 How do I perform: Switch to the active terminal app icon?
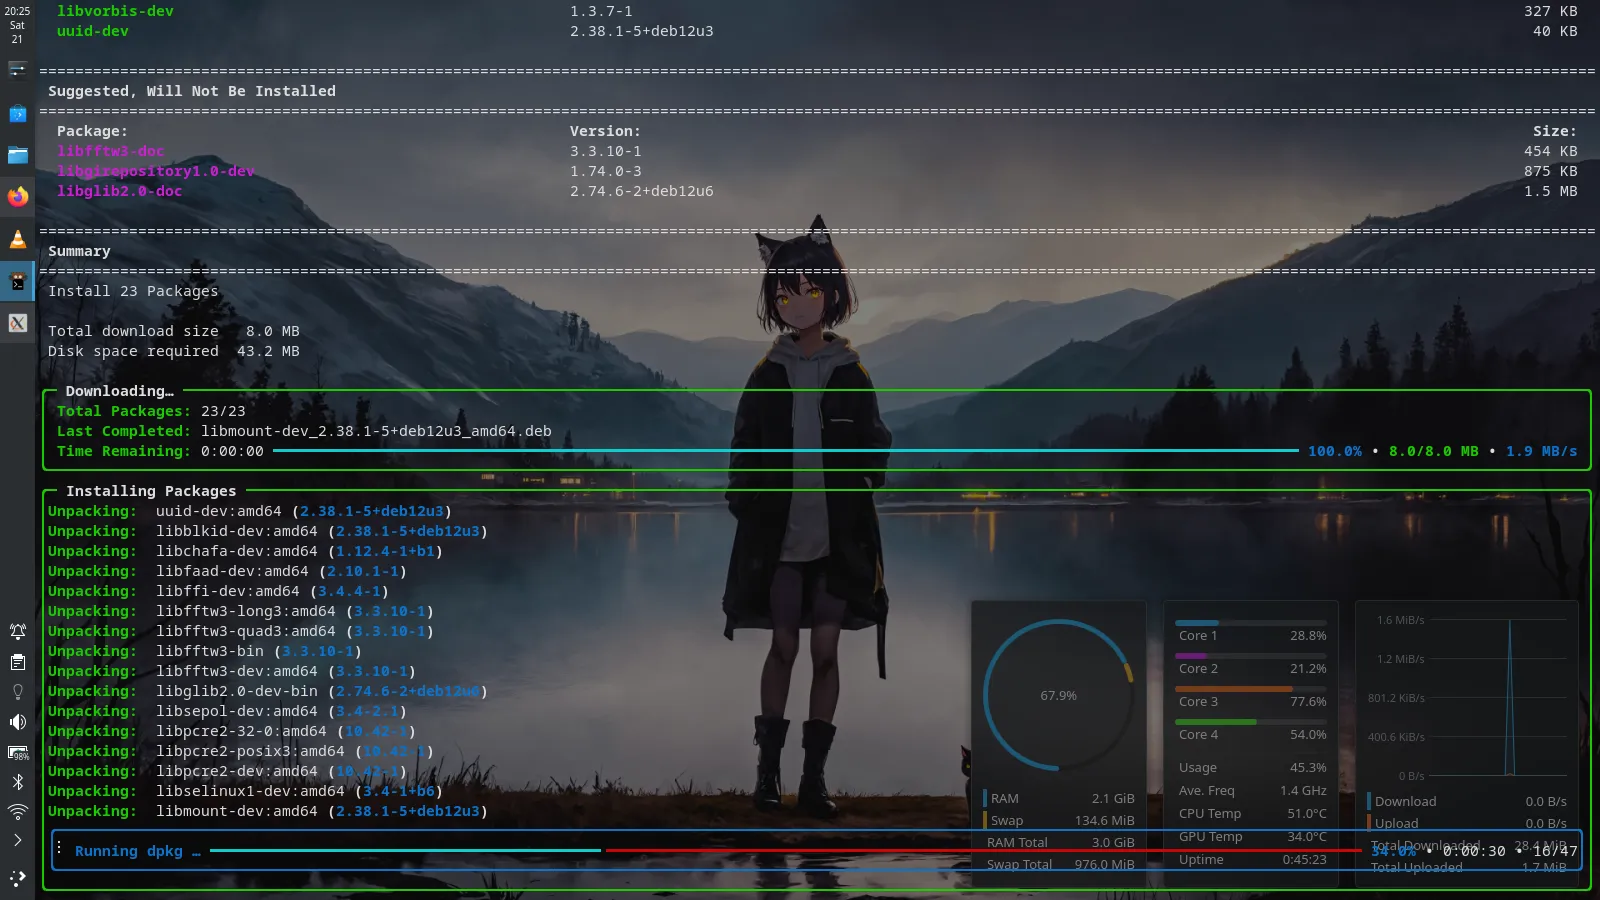(x=17, y=281)
